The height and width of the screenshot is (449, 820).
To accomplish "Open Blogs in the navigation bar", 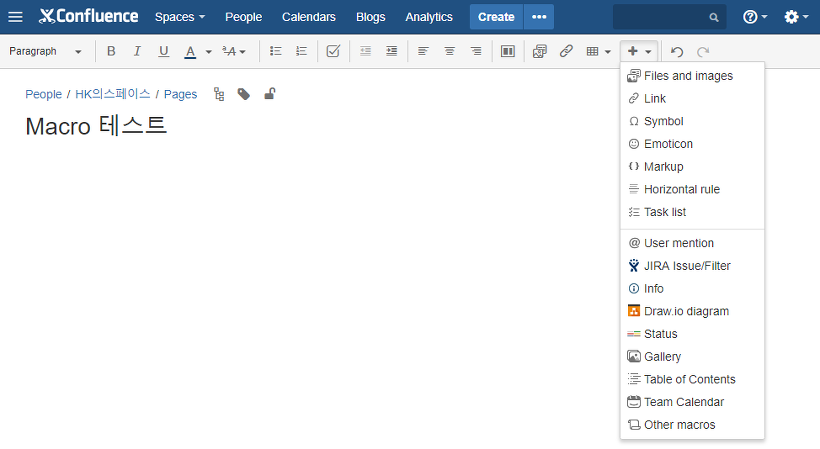I will (x=370, y=17).
